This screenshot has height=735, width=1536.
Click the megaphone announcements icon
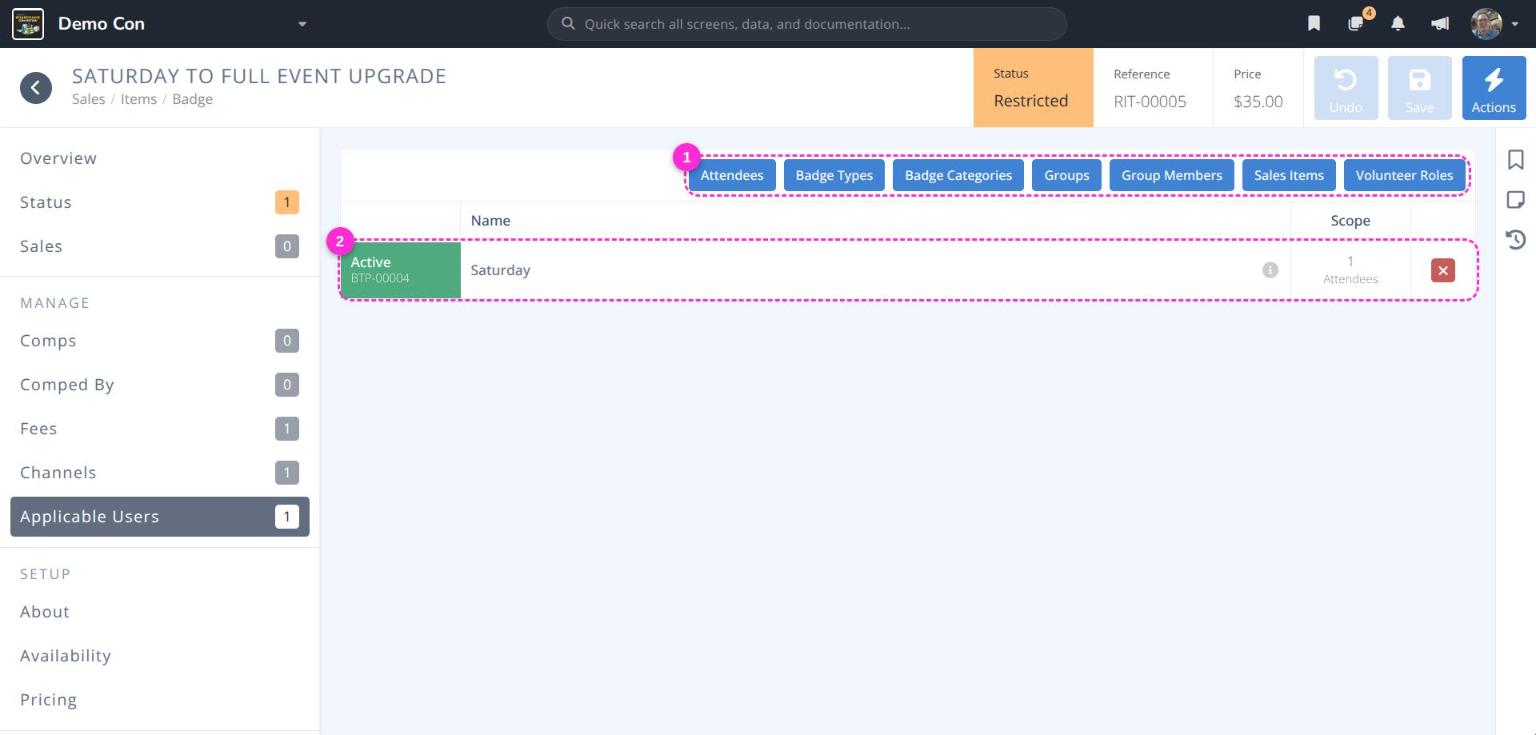pos(1440,24)
